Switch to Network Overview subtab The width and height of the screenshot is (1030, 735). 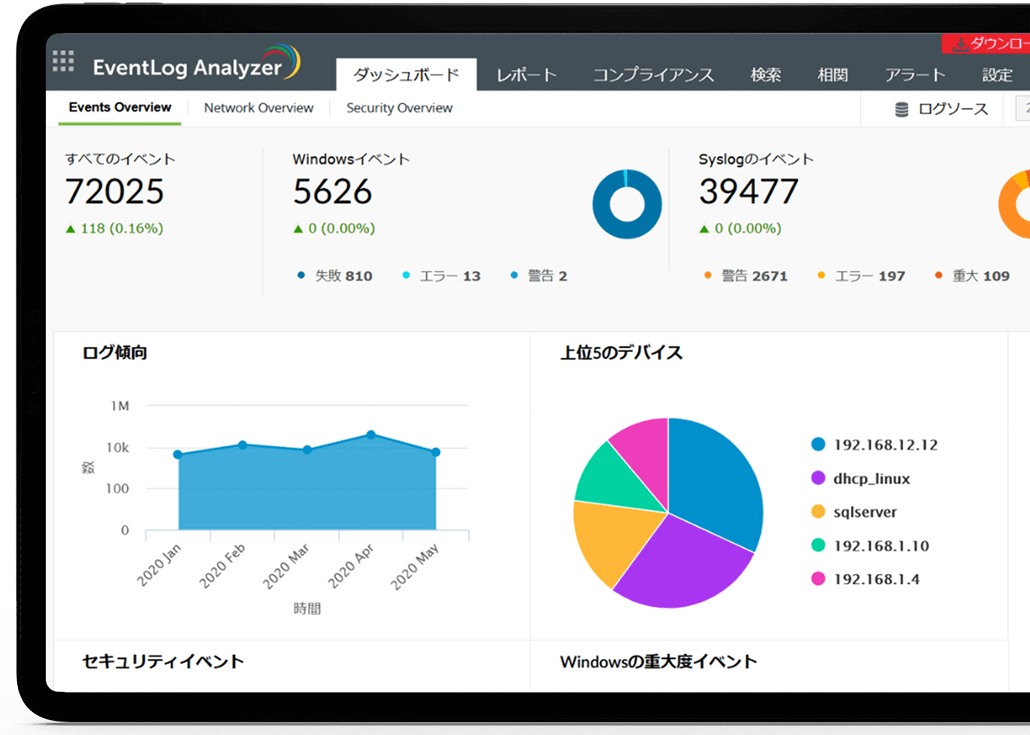tap(258, 108)
